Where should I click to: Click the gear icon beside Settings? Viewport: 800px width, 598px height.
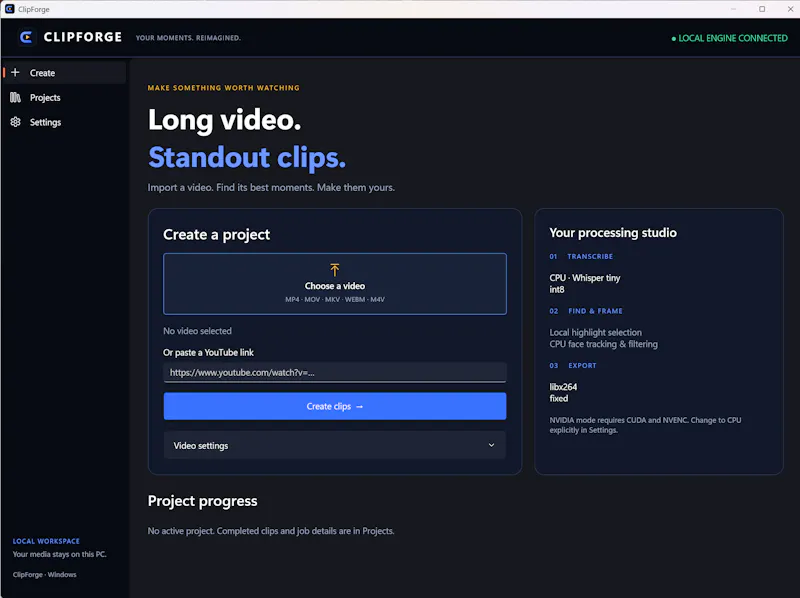(15, 122)
